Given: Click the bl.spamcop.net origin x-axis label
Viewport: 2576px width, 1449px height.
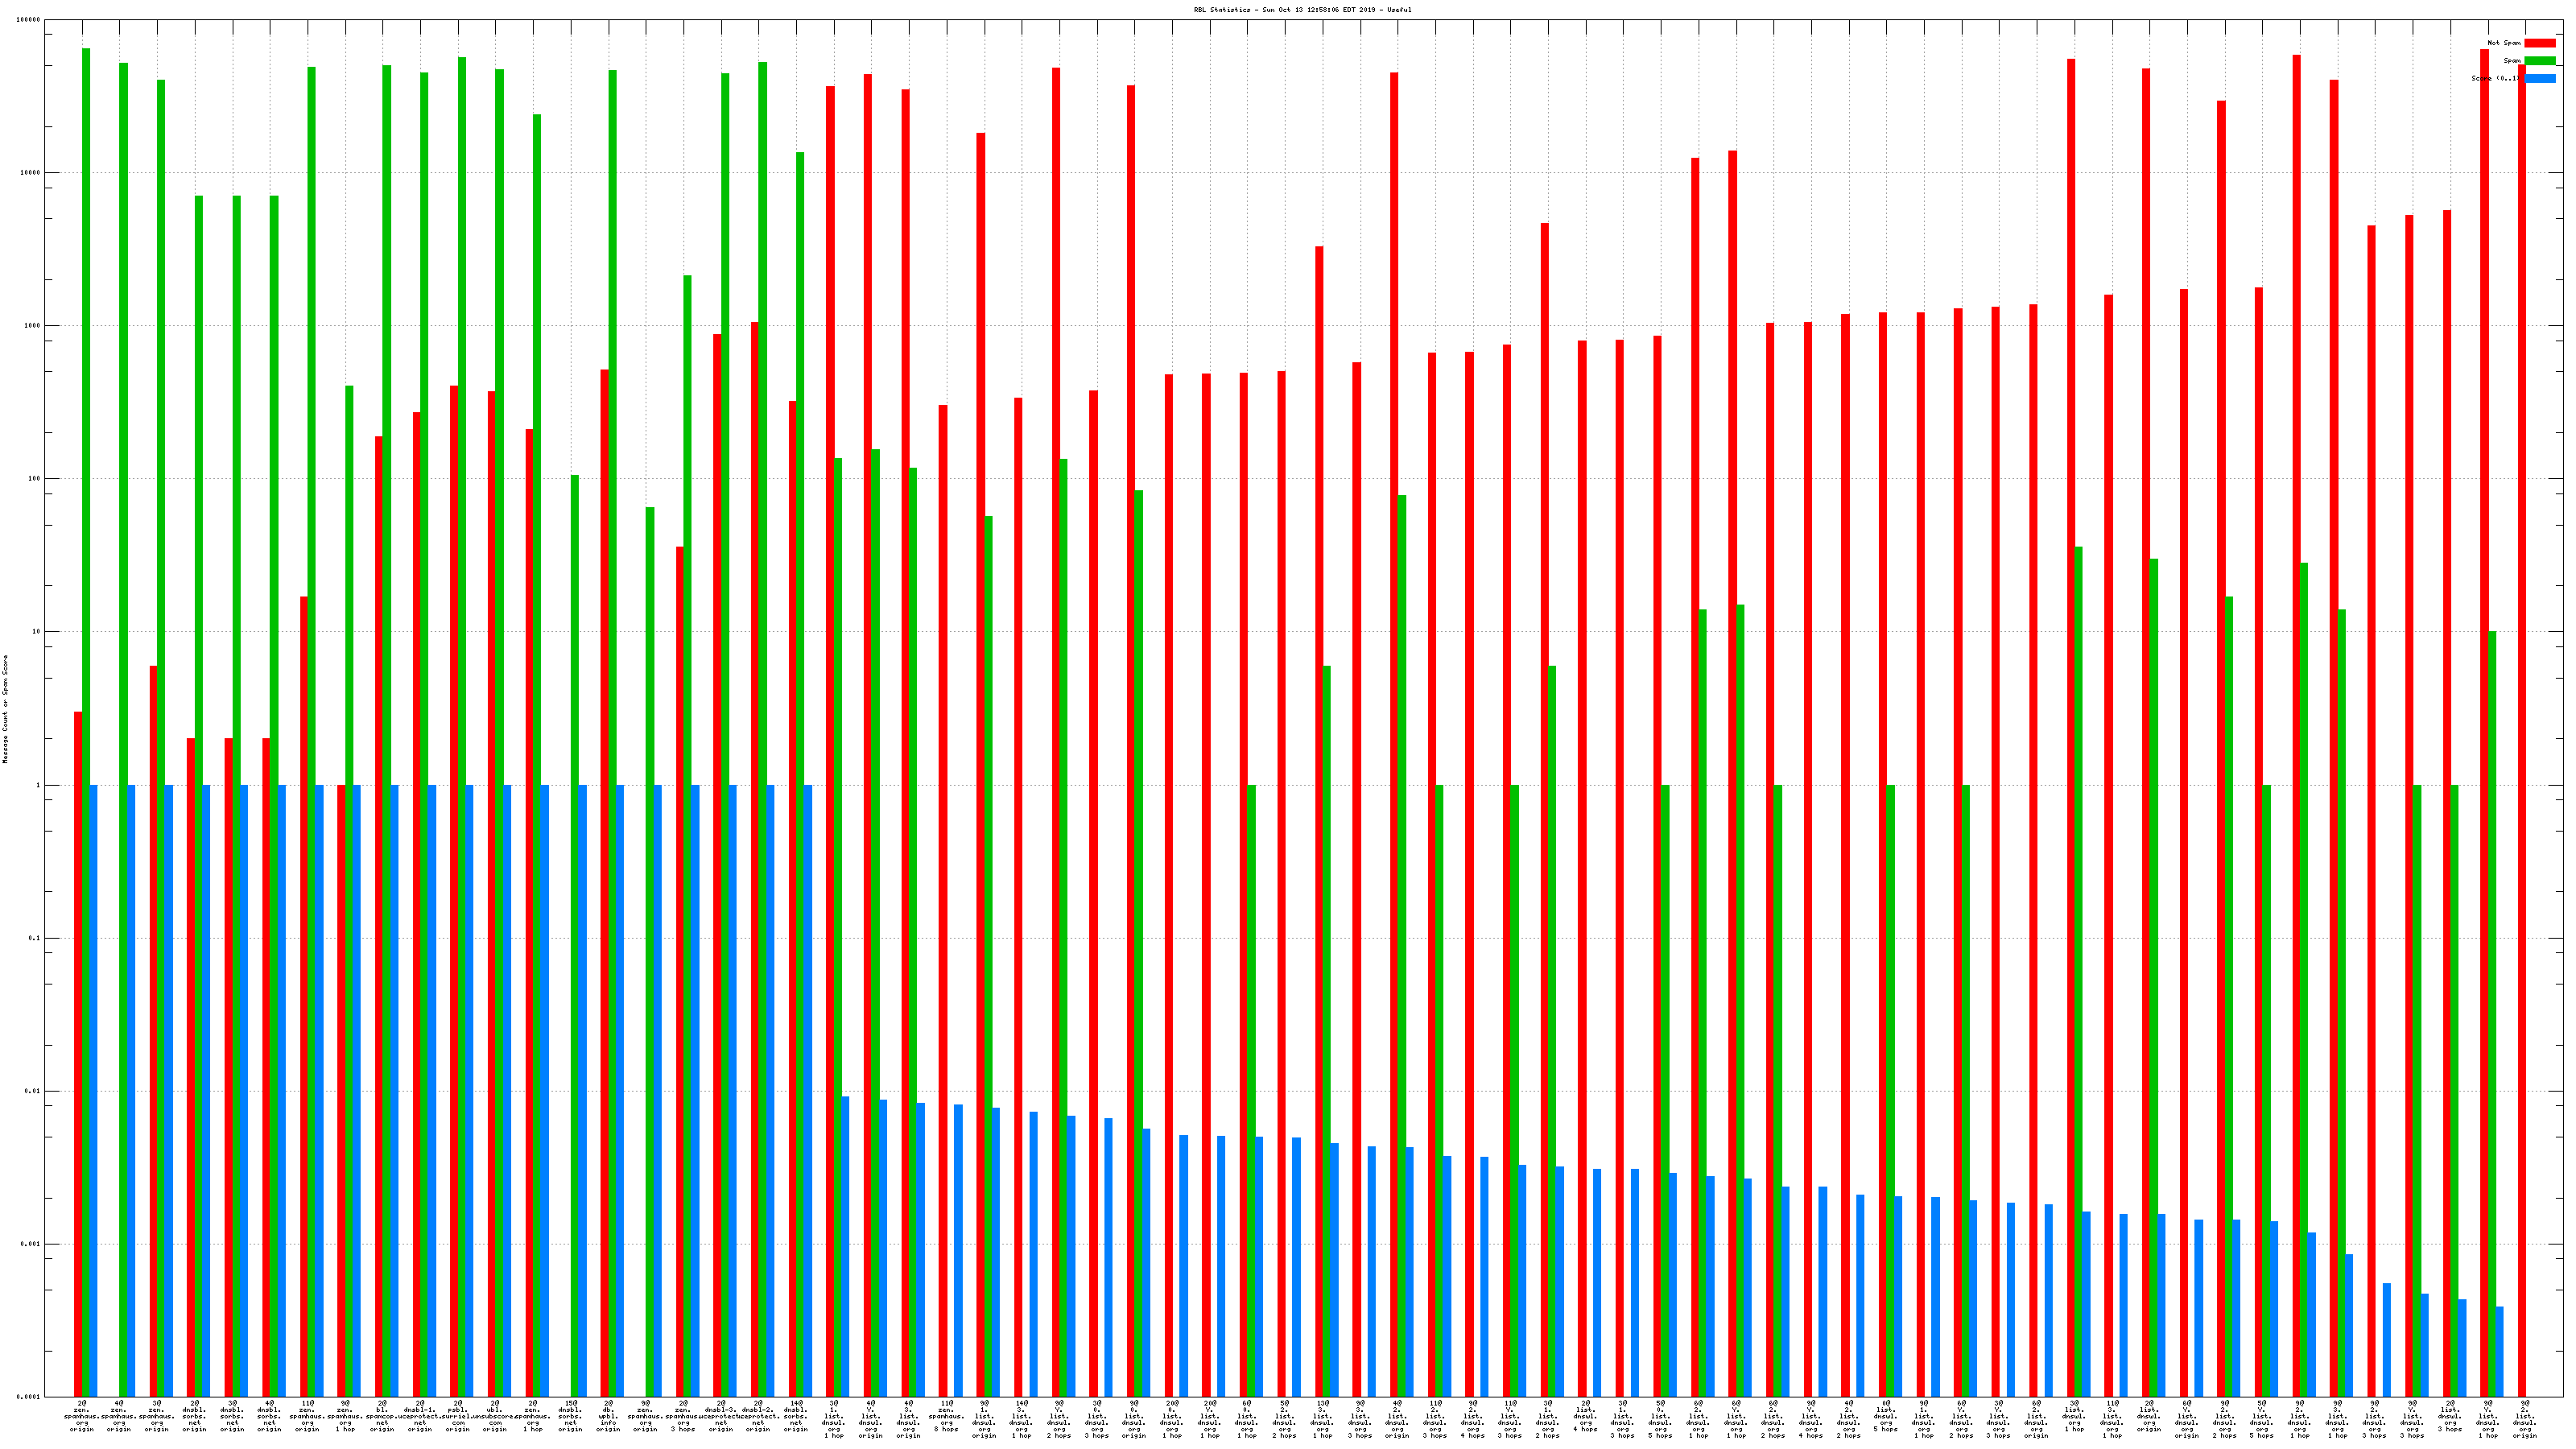Looking at the screenshot, I should [x=382, y=1416].
